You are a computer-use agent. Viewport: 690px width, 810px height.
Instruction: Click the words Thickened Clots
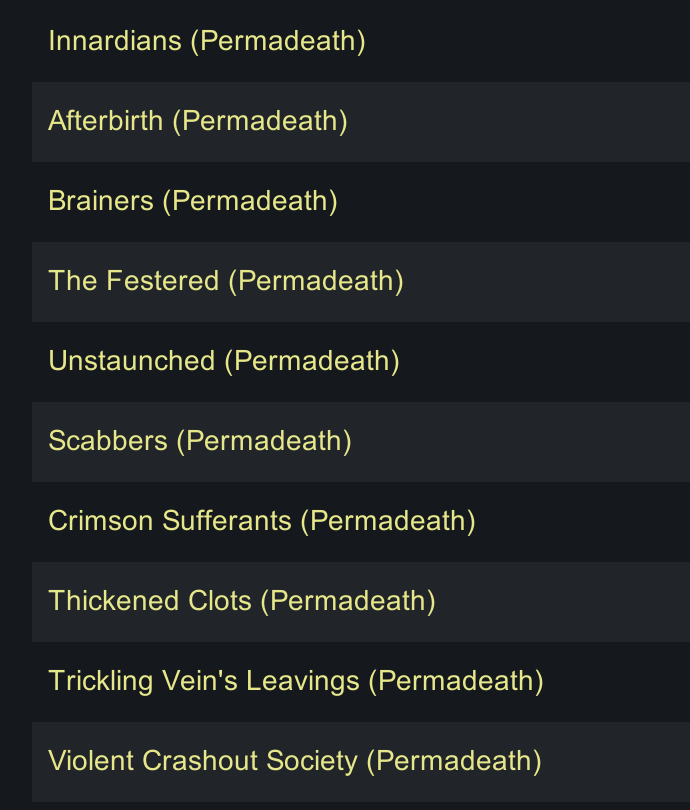click(x=149, y=602)
